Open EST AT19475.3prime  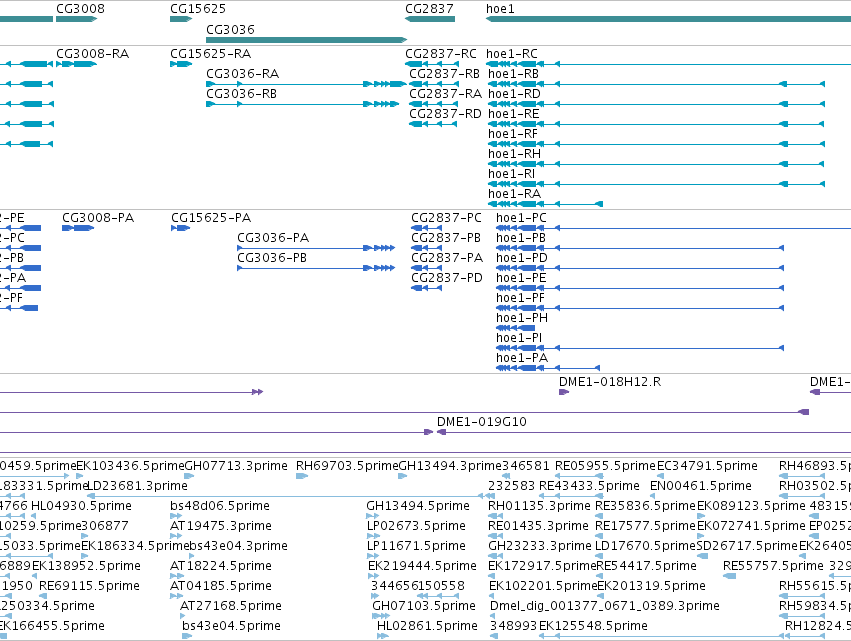(x=220, y=526)
